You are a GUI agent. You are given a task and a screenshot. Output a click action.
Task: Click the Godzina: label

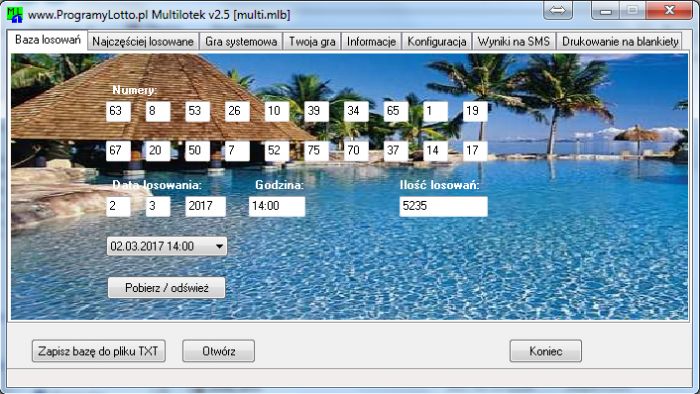(279, 185)
